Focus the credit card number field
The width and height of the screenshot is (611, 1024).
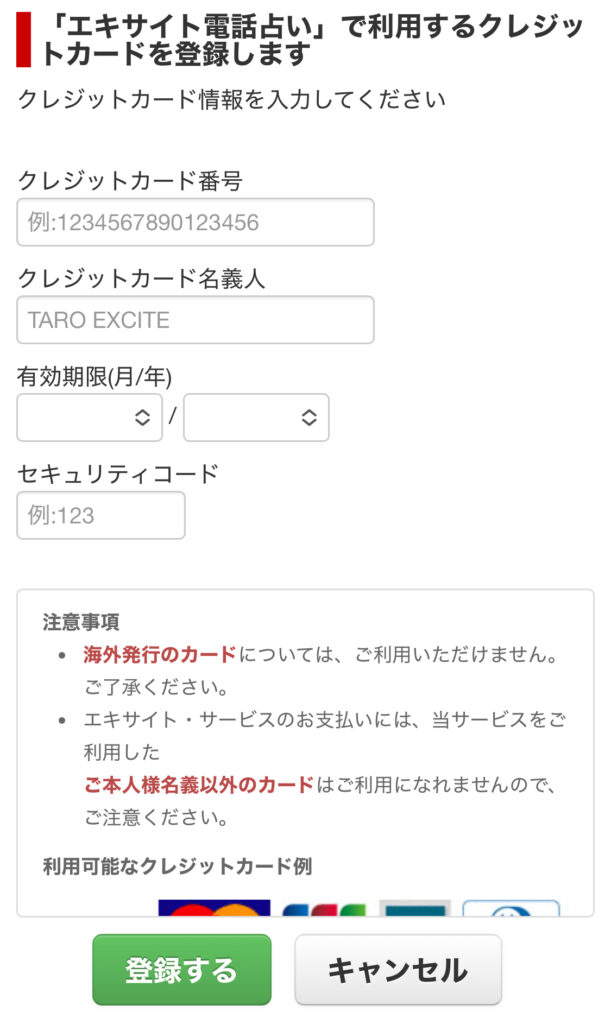coord(195,222)
